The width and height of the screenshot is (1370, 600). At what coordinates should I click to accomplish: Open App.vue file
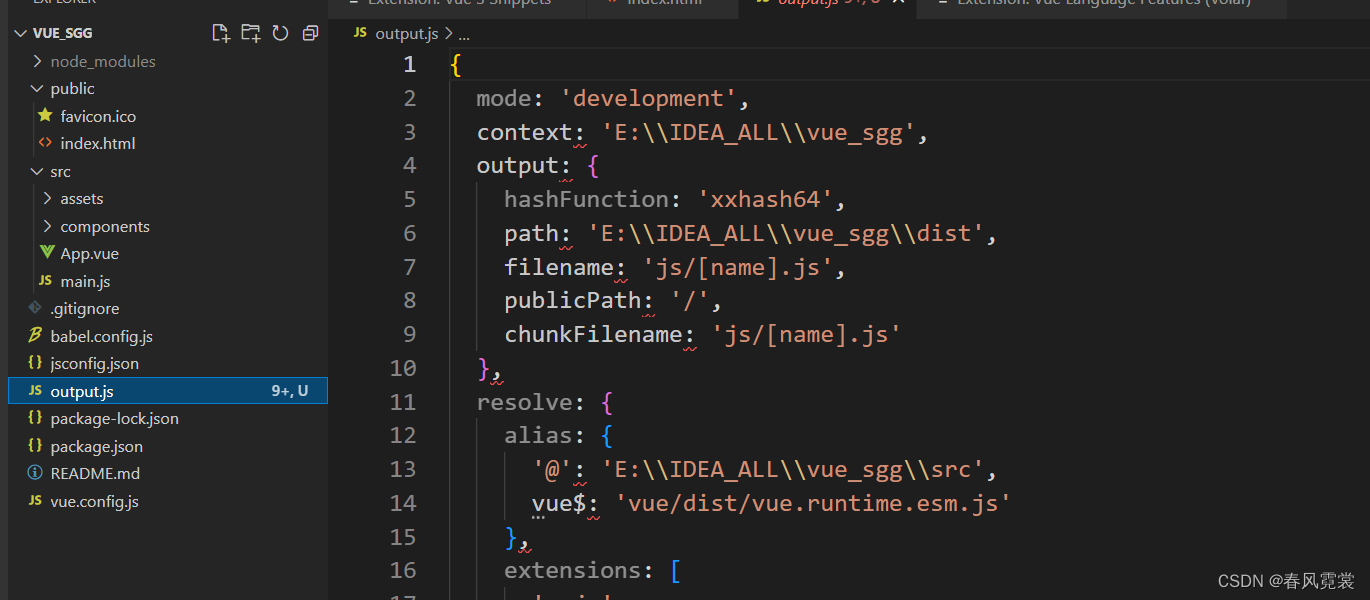click(89, 253)
